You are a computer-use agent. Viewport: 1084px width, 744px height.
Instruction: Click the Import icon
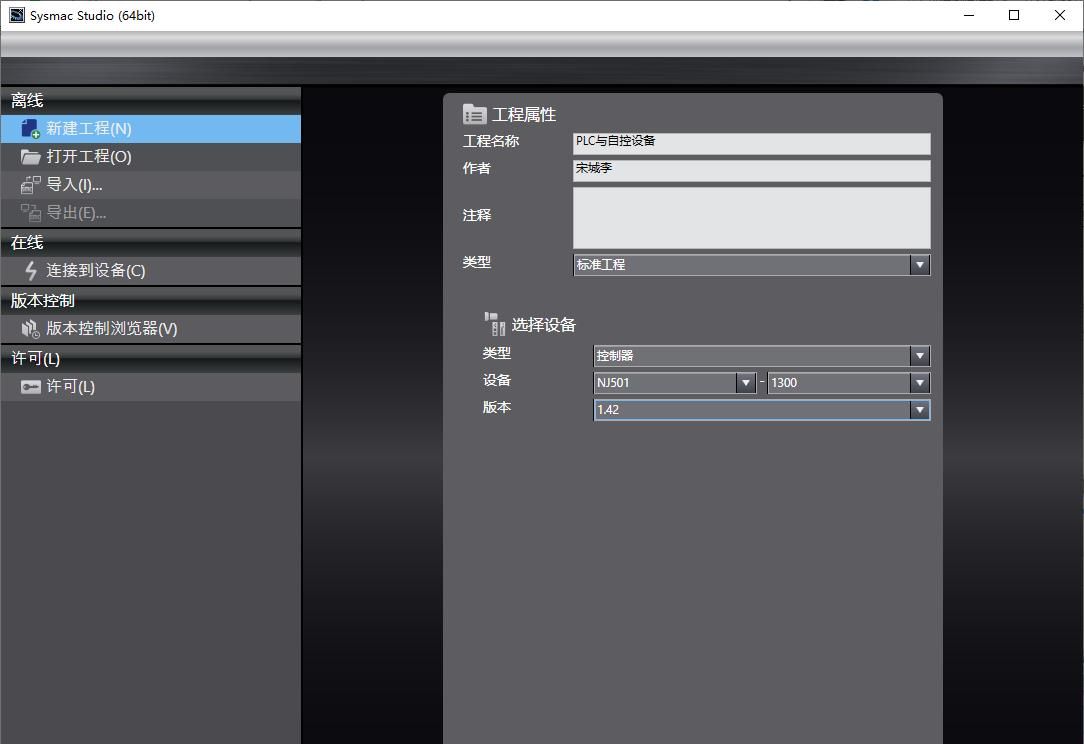[x=30, y=185]
